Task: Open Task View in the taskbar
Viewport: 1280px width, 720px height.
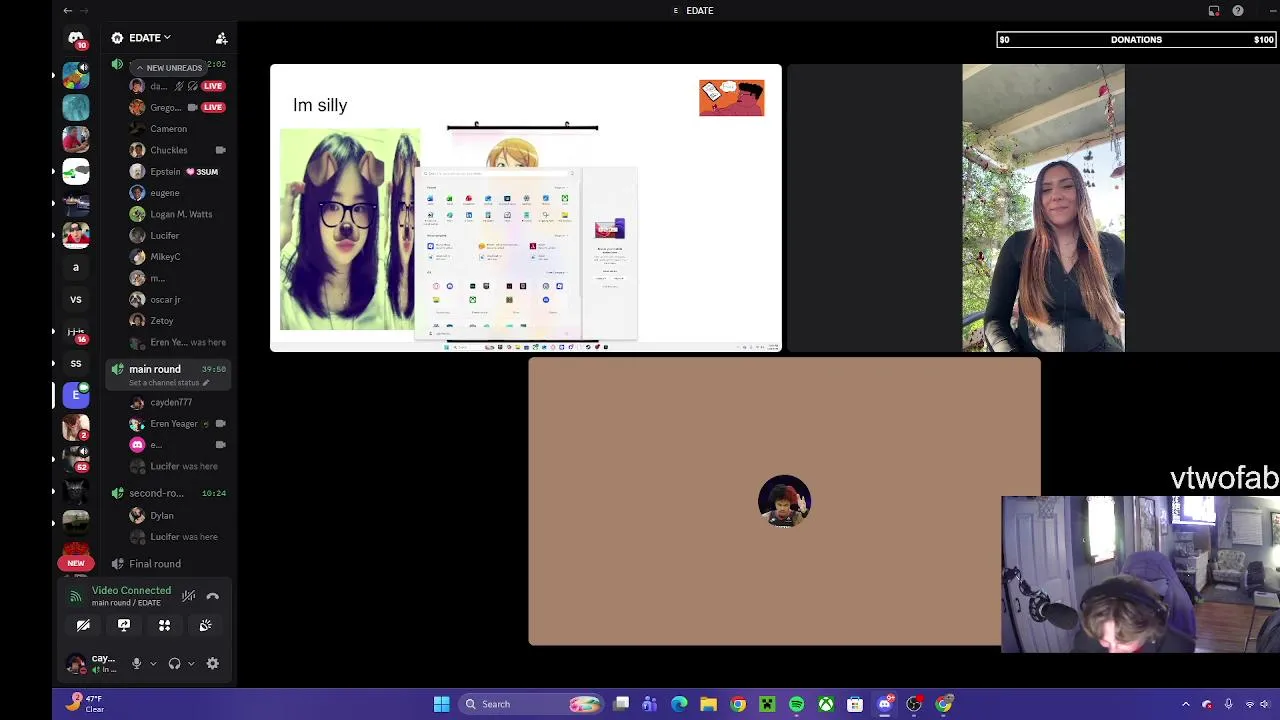Action: point(621,704)
